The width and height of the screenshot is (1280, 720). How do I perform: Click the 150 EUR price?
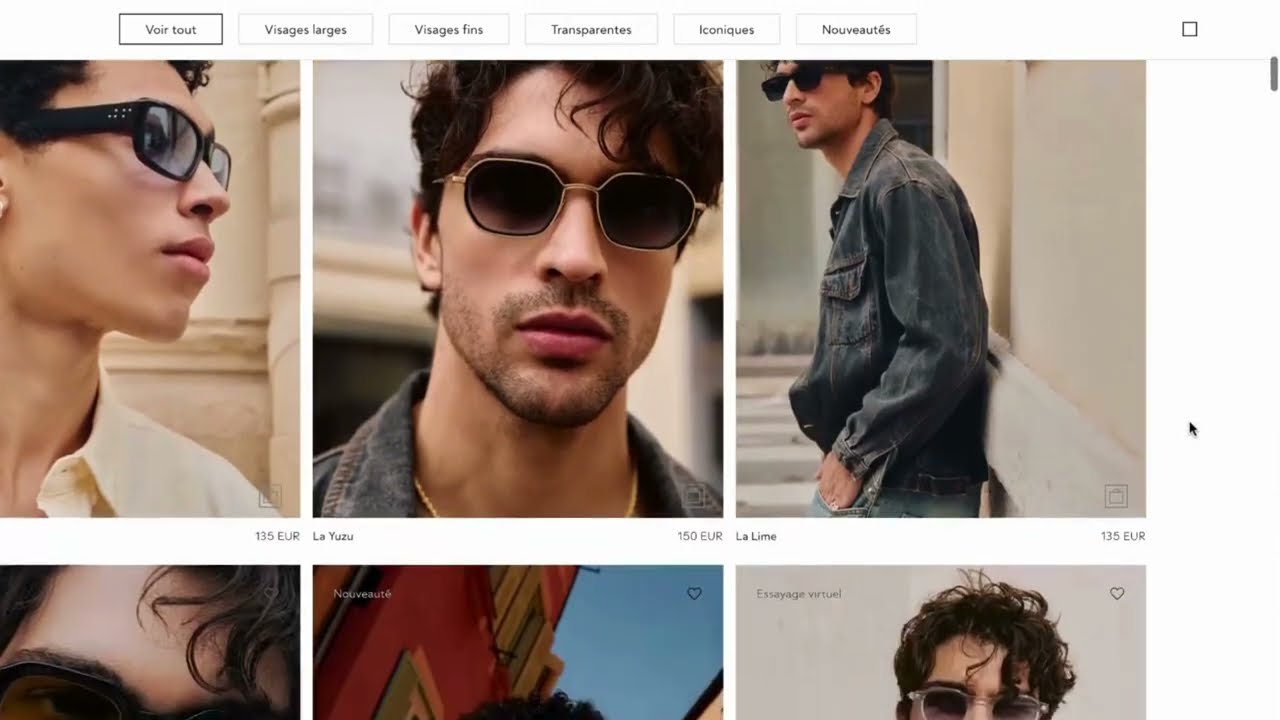click(x=700, y=536)
